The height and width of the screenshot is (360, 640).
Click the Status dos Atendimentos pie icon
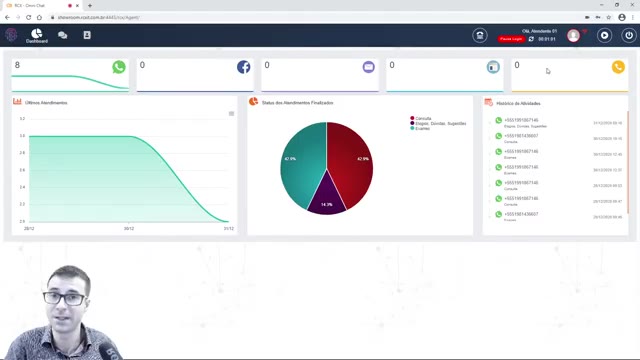pyautogui.click(x=253, y=102)
